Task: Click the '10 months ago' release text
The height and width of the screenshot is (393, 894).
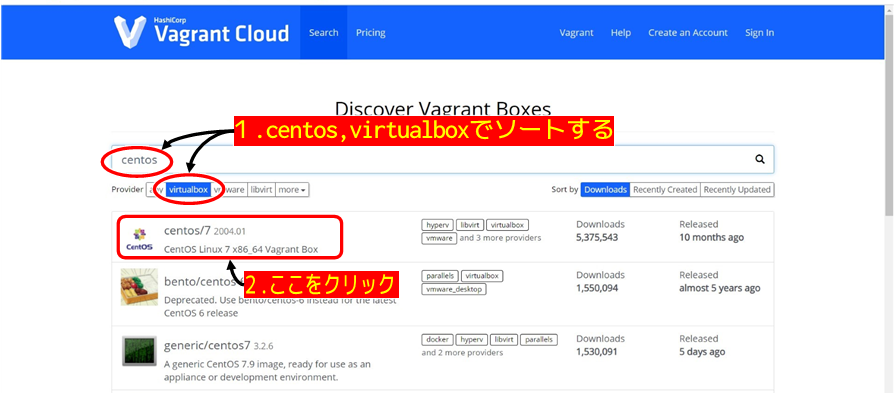Action: 712,237
